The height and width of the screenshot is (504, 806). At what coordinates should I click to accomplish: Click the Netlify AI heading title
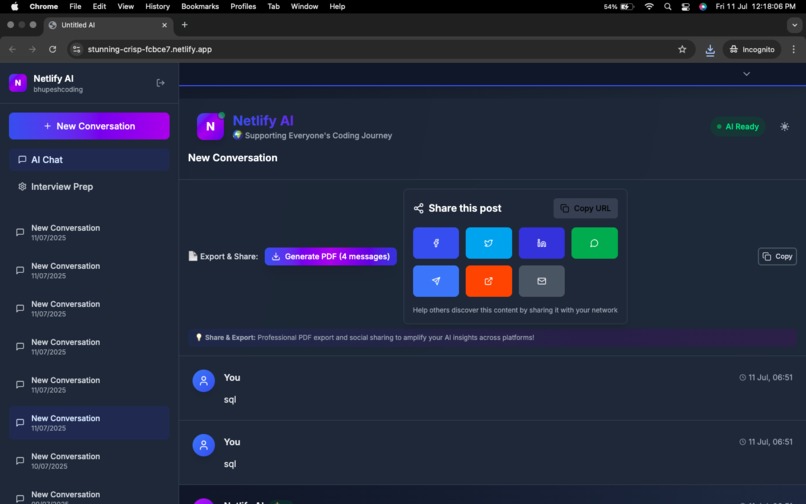pos(263,120)
